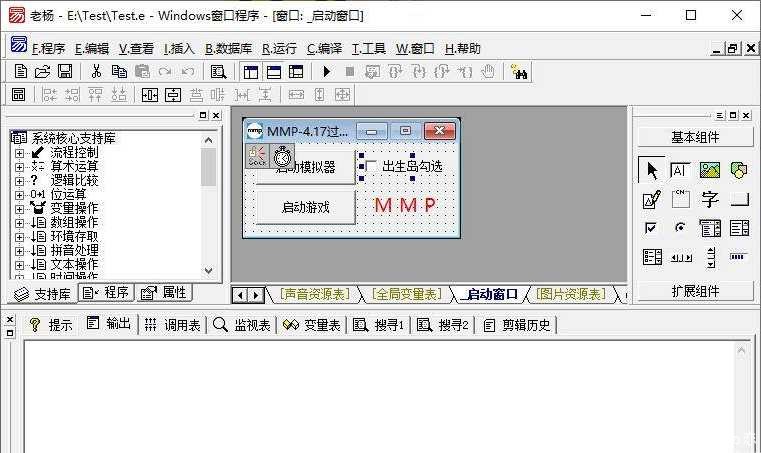Expand the 算术运算 tree node
Viewport: 761px width, 453px height.
pyautogui.click(x=19, y=167)
